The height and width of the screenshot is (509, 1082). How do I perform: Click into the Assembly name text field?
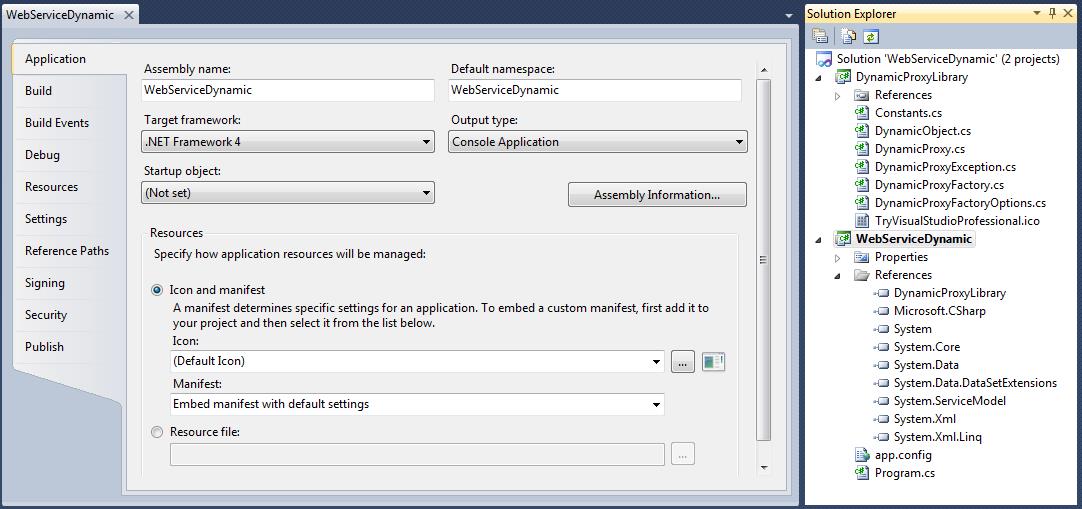[288, 90]
